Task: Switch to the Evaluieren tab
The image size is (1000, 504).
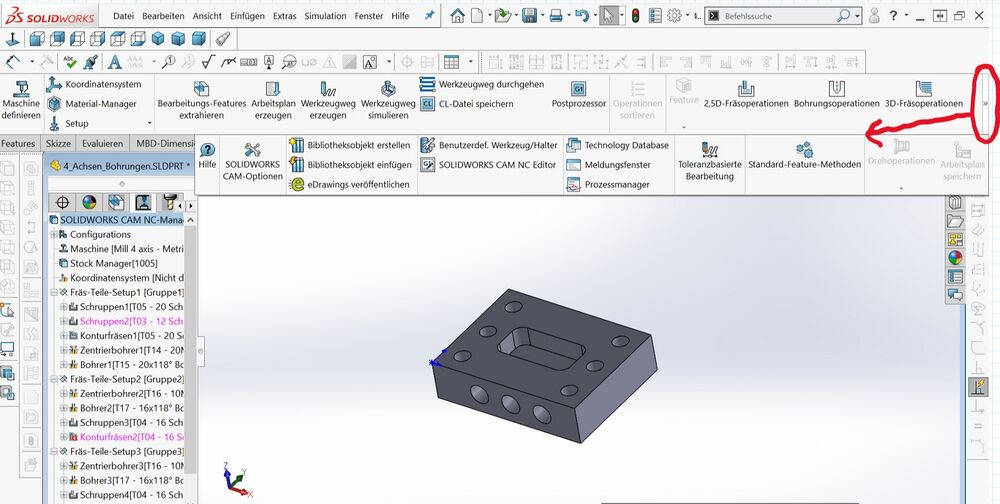Action: coord(102,143)
